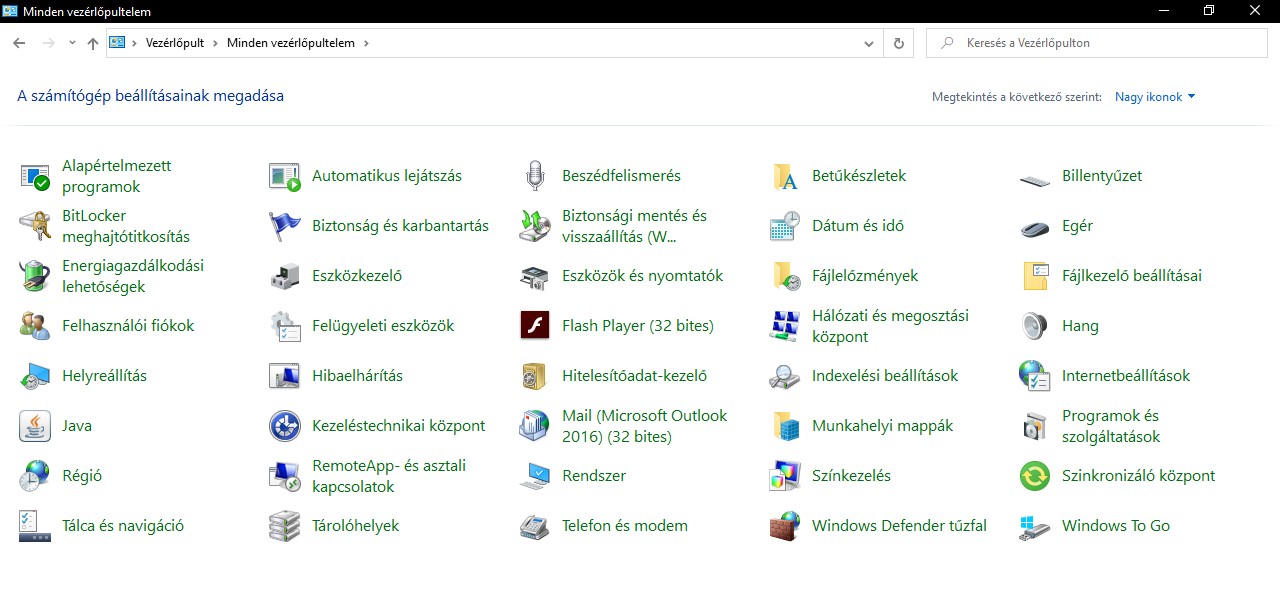Open the Dátum és idő link
The height and width of the screenshot is (590, 1280).
858,226
